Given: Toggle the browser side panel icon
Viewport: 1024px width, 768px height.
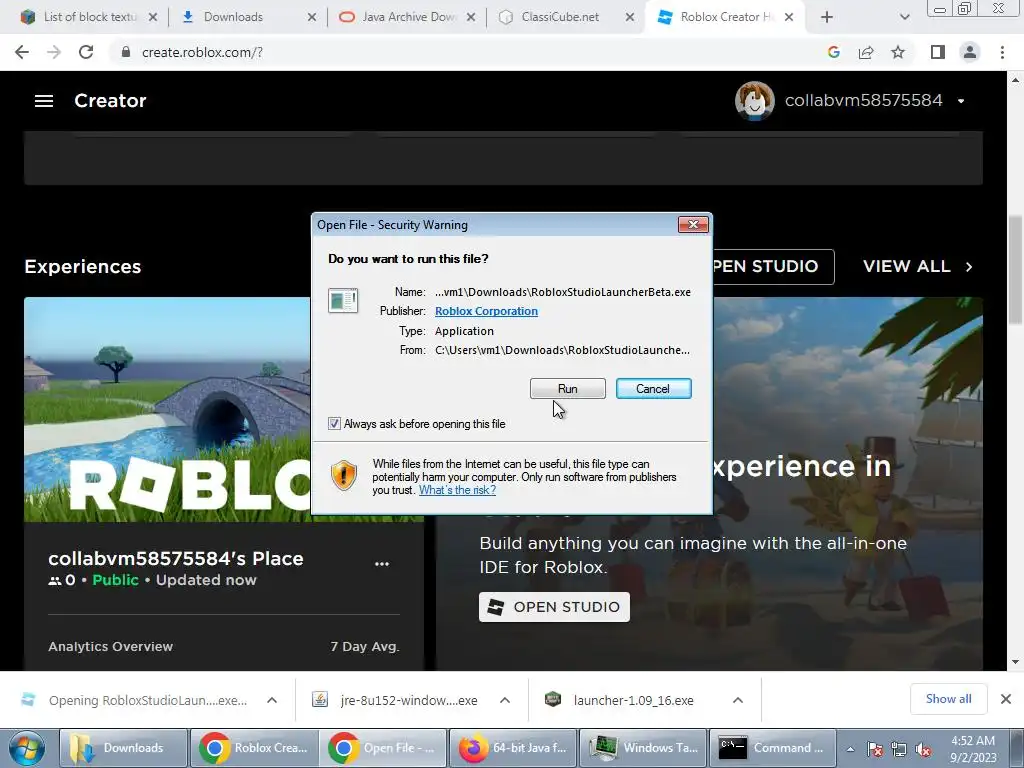Looking at the screenshot, I should pyautogui.click(x=938, y=52).
